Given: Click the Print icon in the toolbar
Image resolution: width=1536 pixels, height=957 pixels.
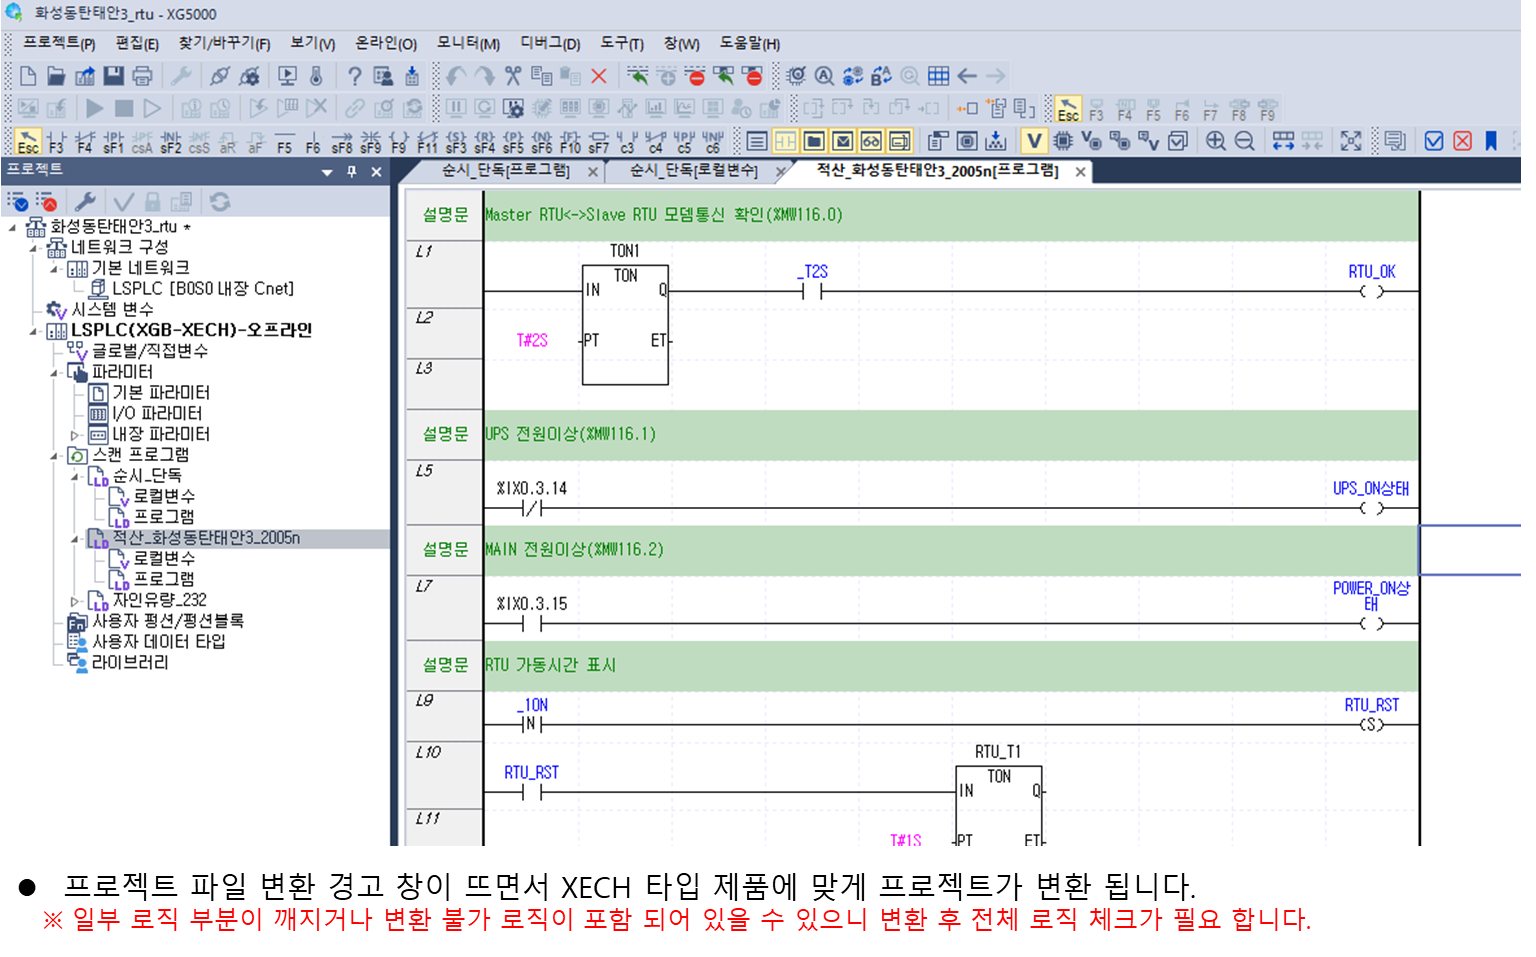Looking at the screenshot, I should pos(142,76).
